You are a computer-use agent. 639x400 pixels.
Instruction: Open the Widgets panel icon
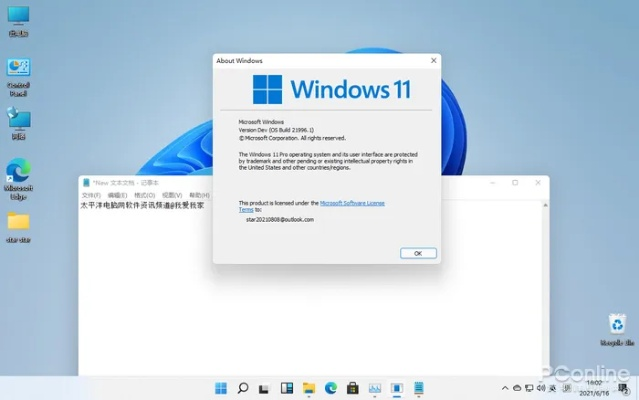pos(286,388)
